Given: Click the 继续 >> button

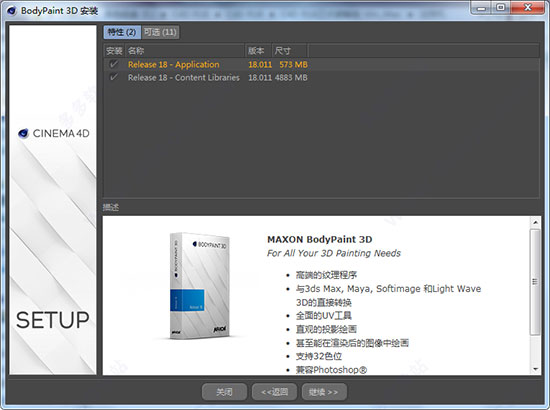Looking at the screenshot, I should point(324,392).
